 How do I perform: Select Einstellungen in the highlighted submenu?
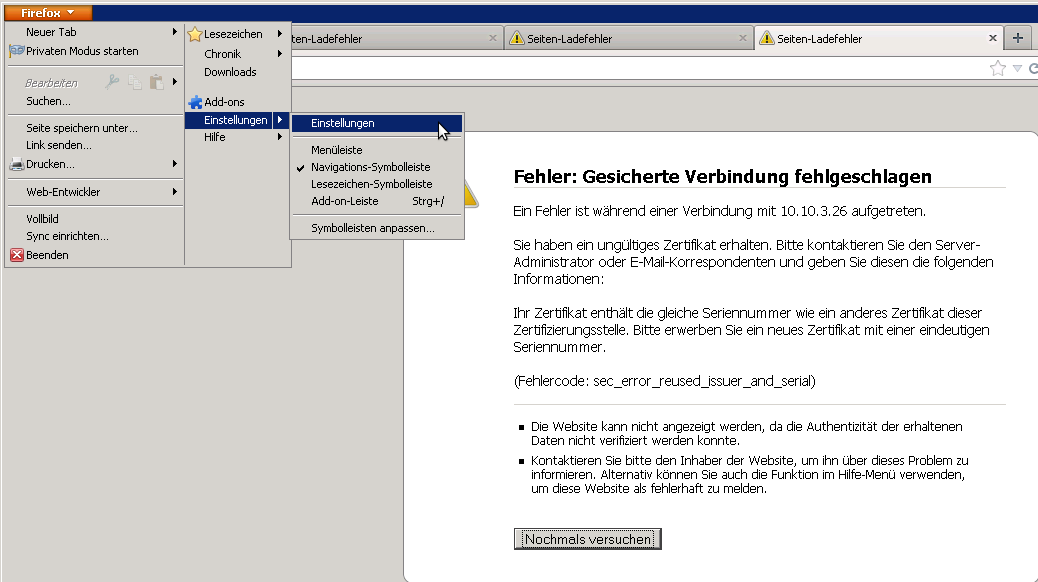coord(343,123)
